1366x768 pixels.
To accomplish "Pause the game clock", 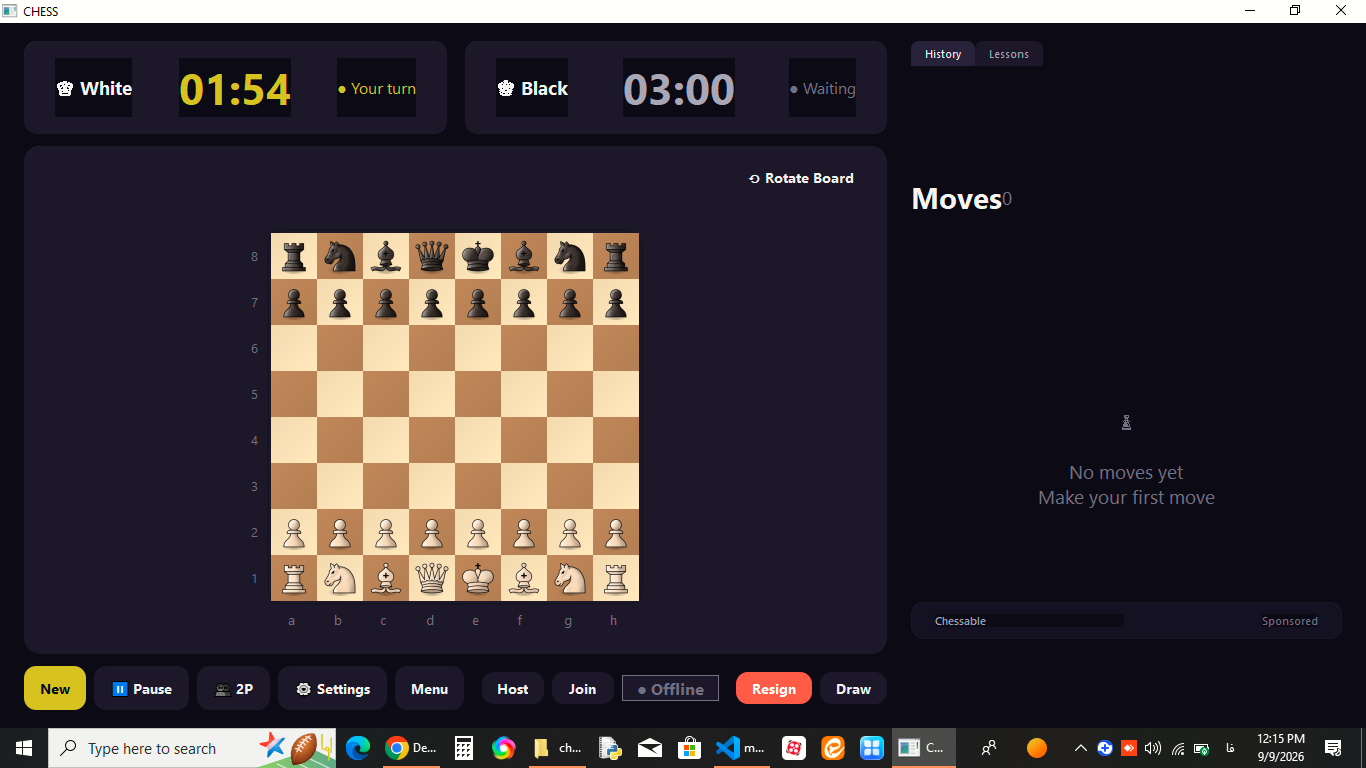I will pos(141,688).
